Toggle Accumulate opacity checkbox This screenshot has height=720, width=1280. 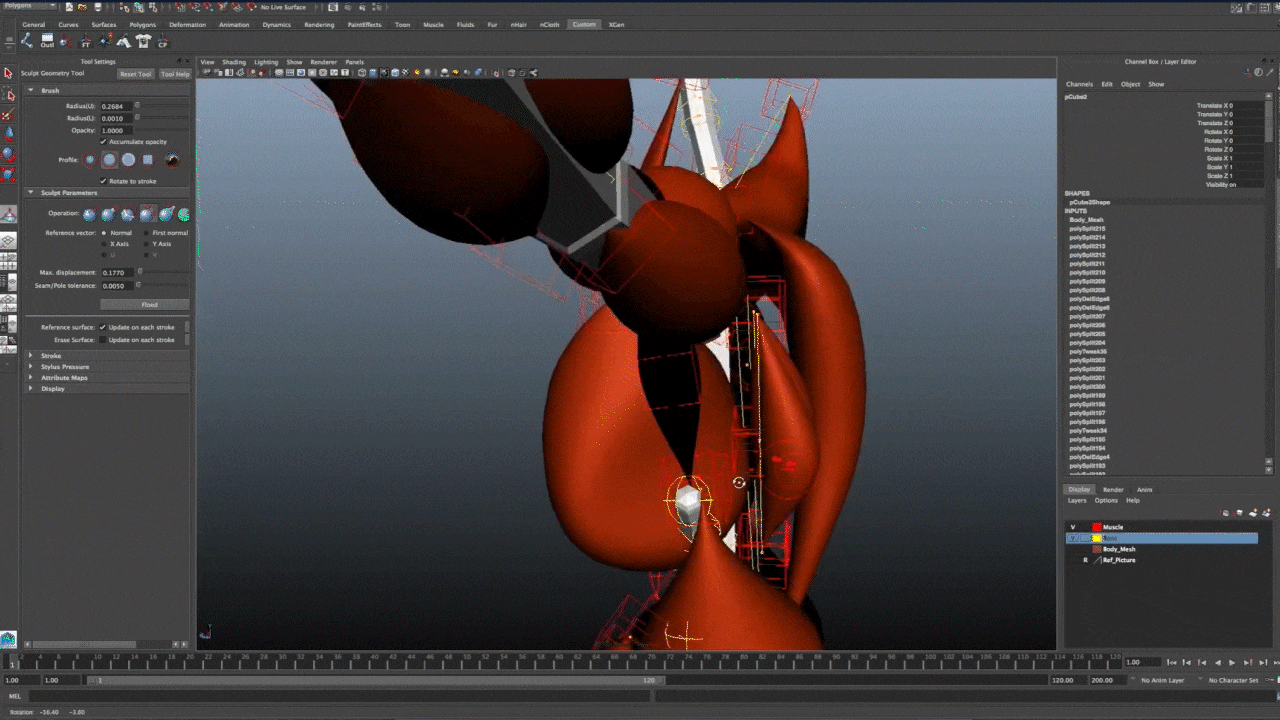[103, 142]
